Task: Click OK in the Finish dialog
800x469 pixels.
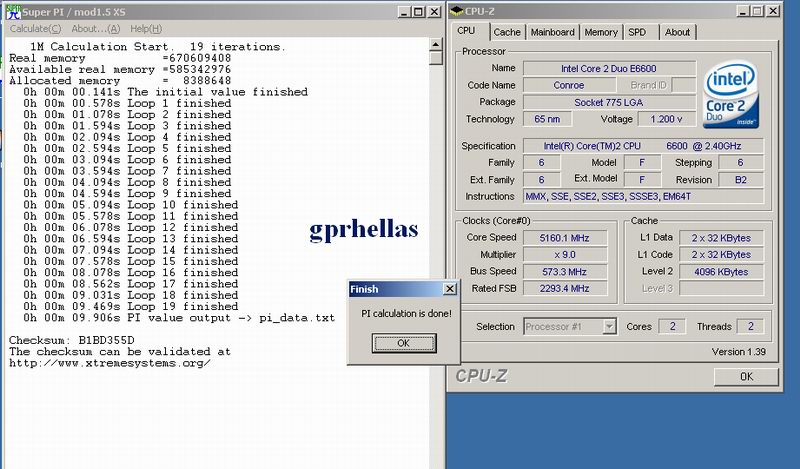Action: [x=404, y=343]
